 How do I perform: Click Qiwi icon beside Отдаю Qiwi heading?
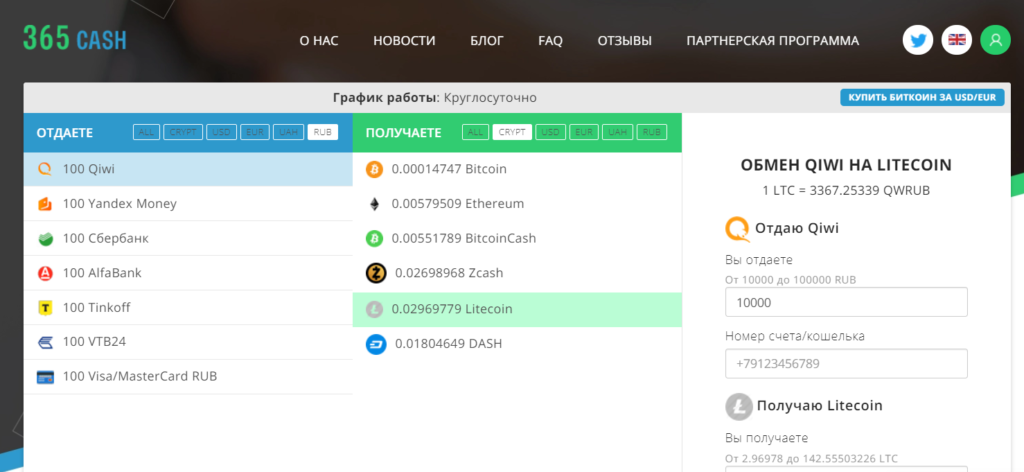click(737, 228)
